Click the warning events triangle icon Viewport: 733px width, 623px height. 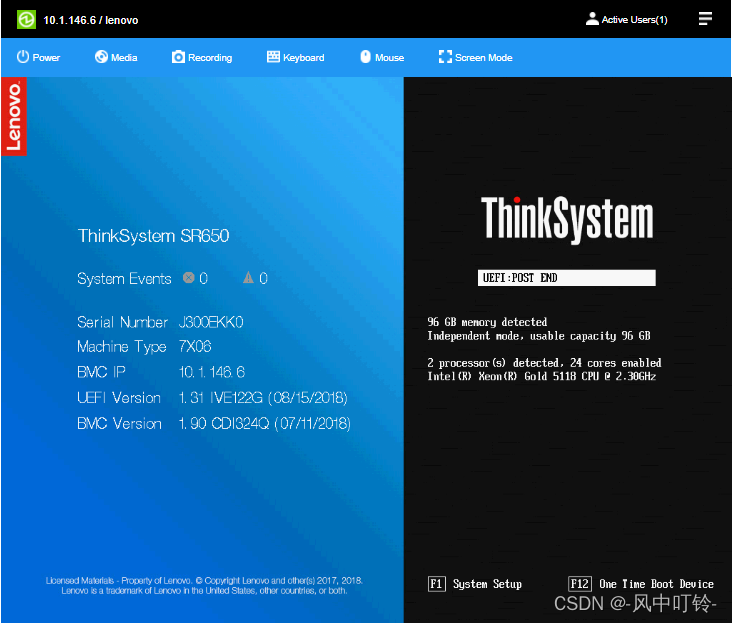click(x=248, y=278)
